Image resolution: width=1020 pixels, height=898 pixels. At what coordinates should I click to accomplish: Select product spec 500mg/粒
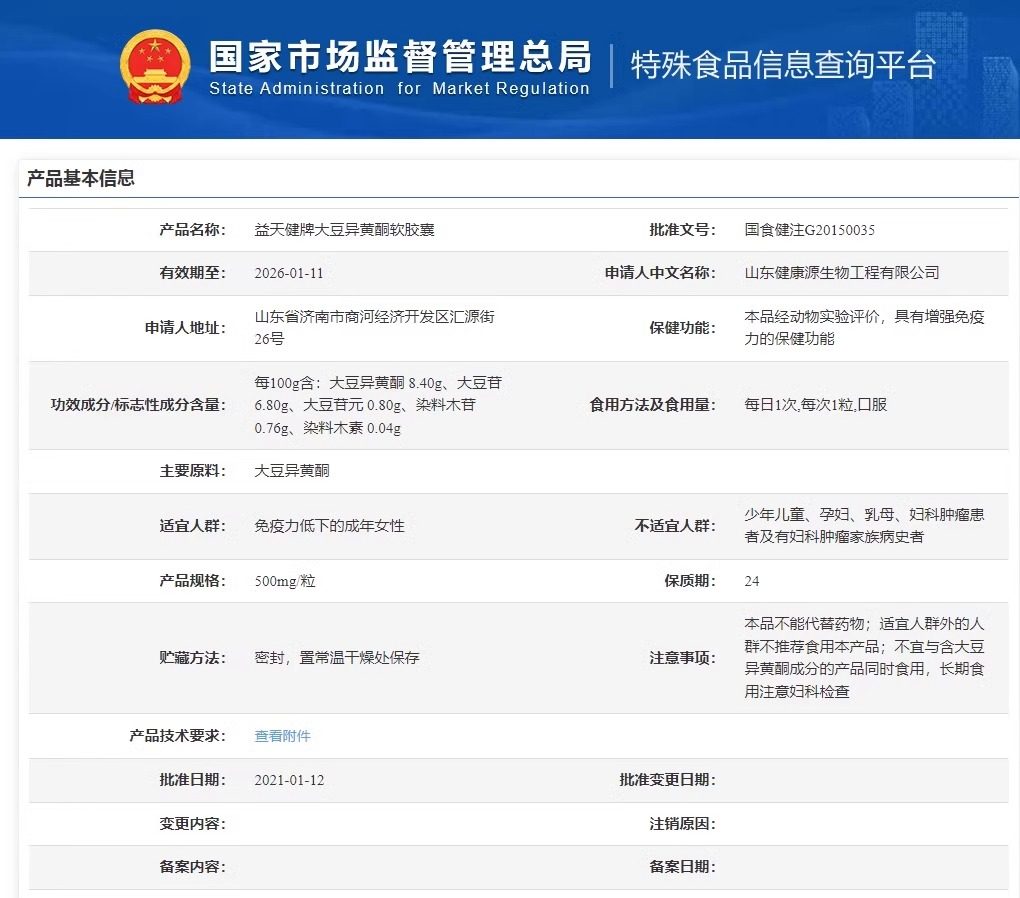[x=285, y=581]
